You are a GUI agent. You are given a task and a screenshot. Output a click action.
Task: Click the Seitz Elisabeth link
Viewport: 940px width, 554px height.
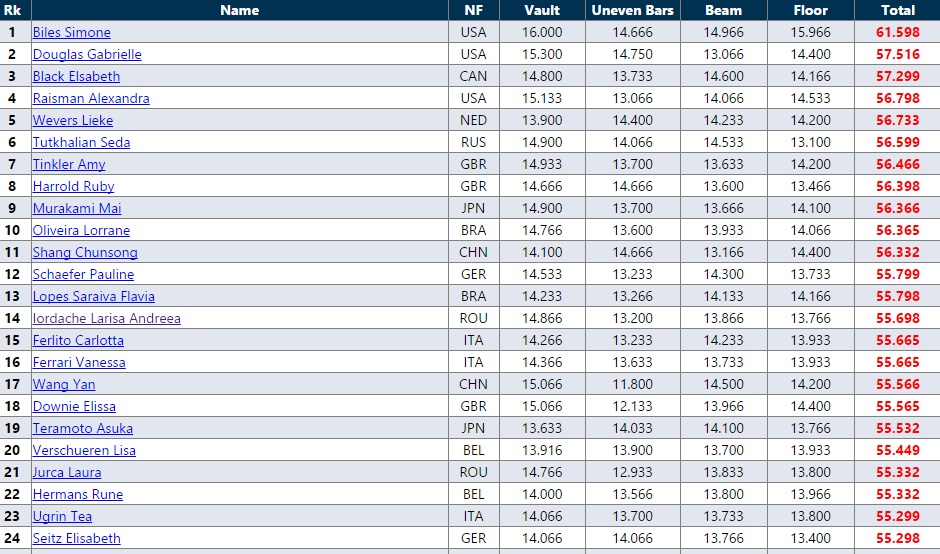[x=76, y=539]
